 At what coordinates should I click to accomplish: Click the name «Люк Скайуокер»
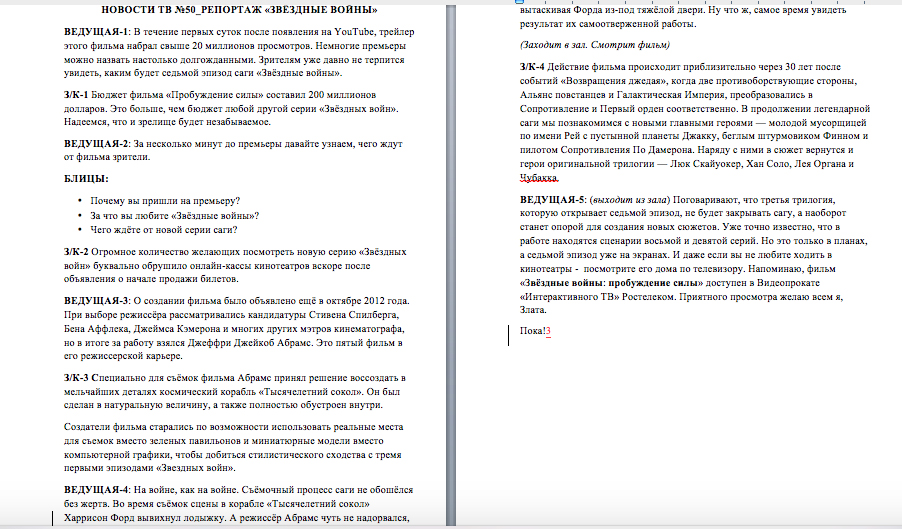coord(705,164)
